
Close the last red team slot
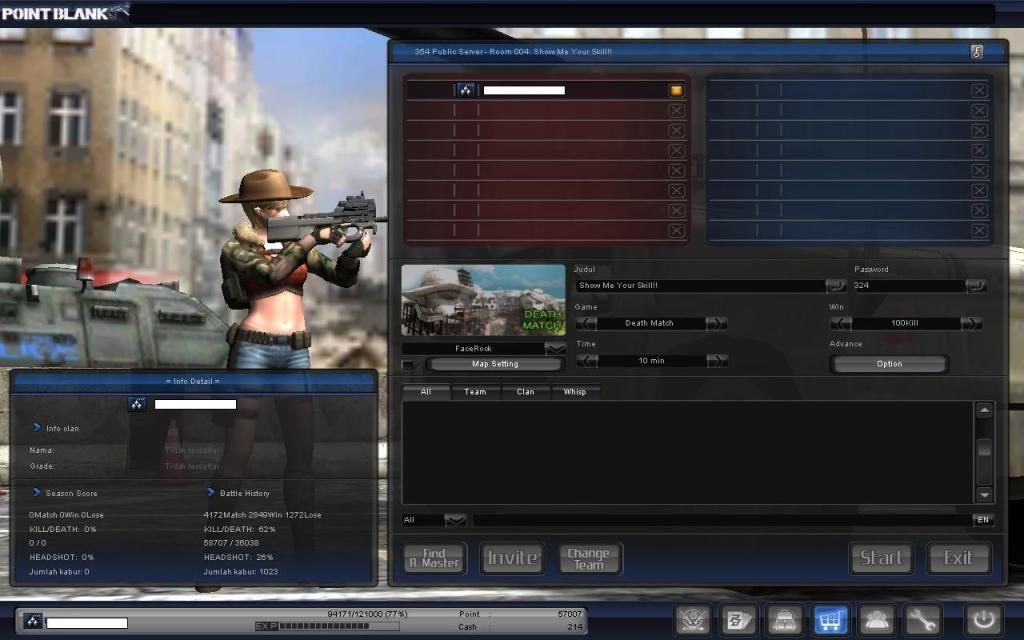pos(677,231)
